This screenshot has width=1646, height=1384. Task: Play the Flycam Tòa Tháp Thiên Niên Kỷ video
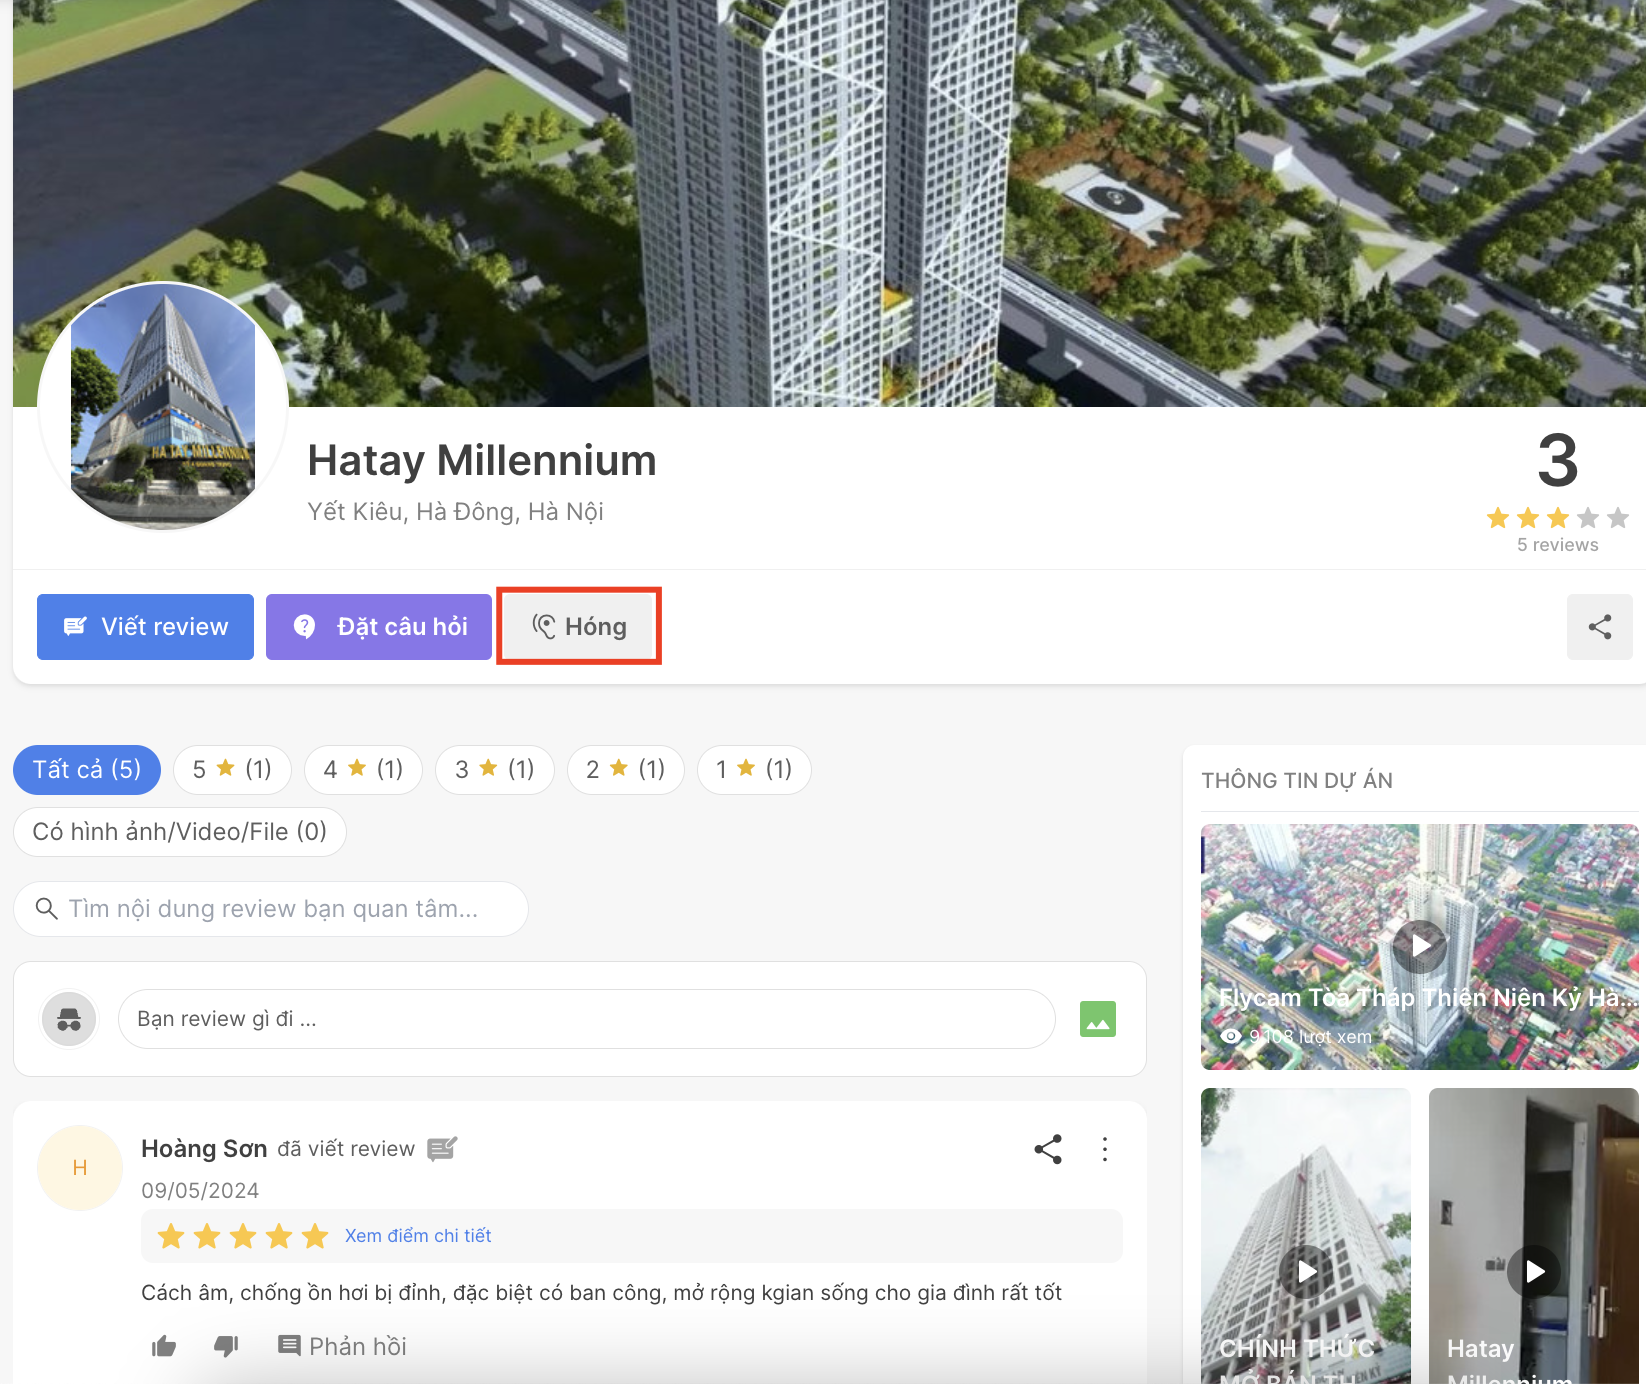point(1420,946)
